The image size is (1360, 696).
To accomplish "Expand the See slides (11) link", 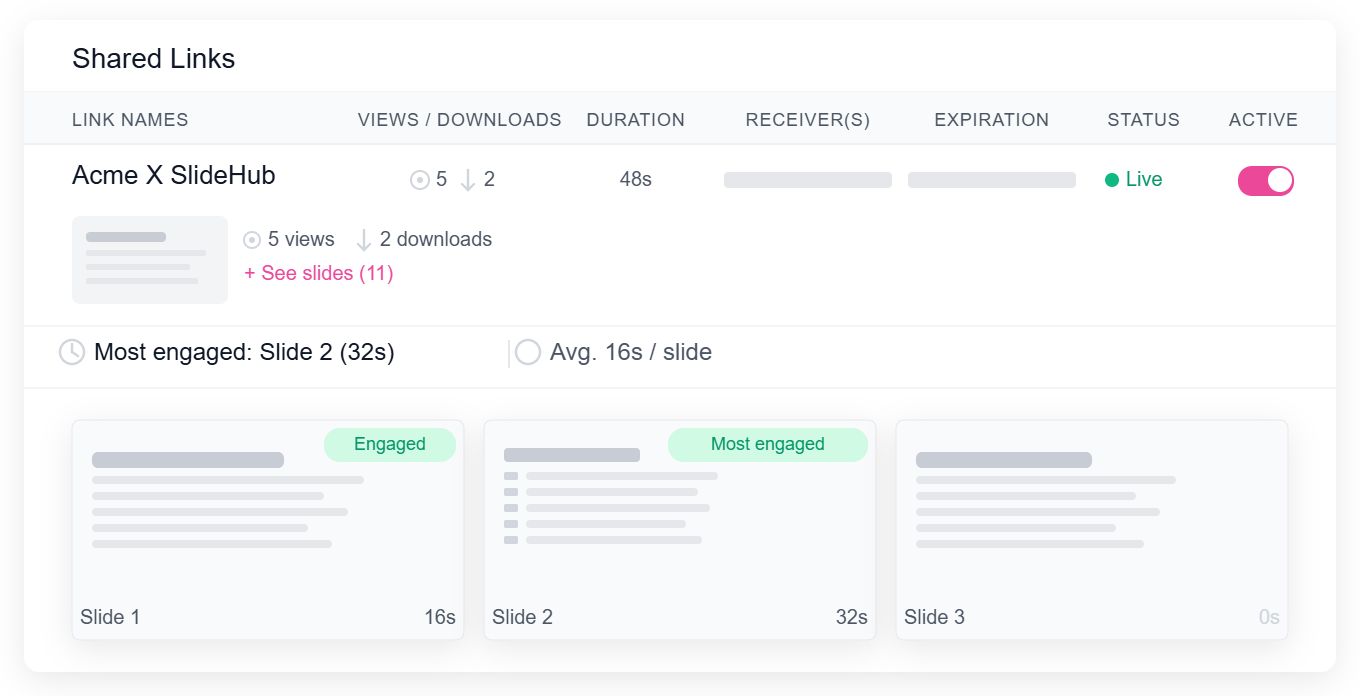I will pos(319,273).
